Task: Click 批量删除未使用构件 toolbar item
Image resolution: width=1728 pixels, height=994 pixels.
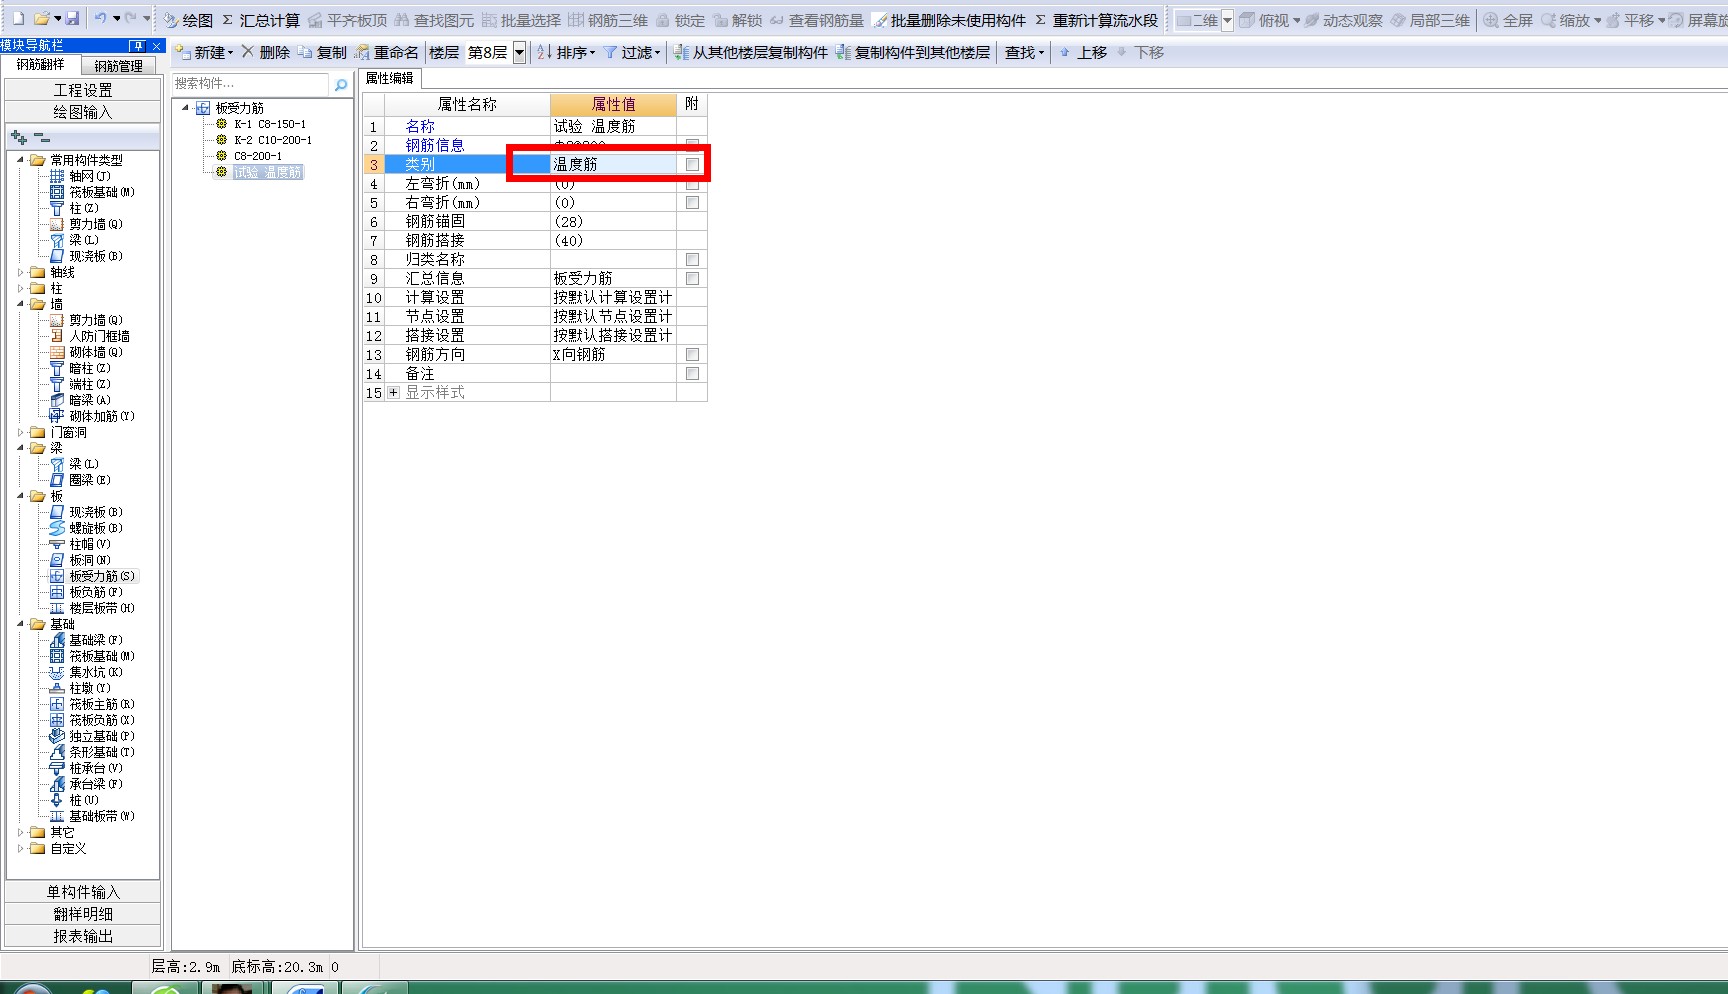Action: [x=950, y=20]
